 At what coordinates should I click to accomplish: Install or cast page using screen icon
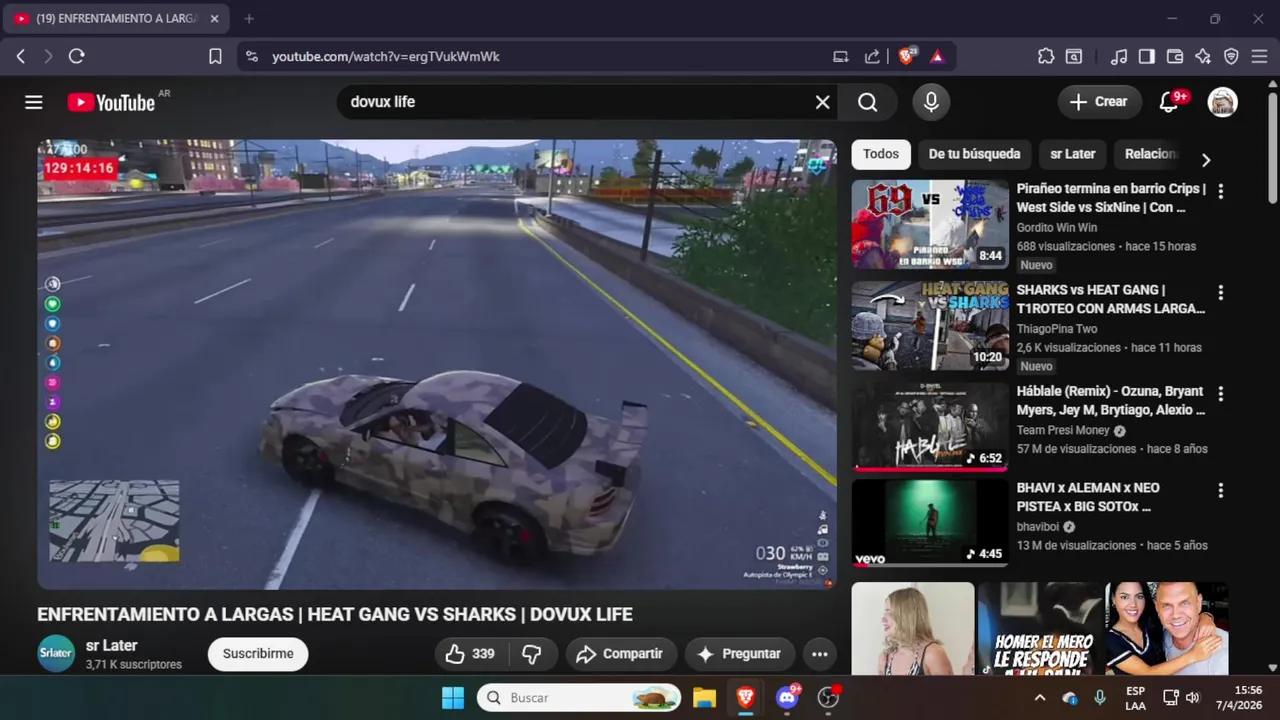[x=841, y=57]
